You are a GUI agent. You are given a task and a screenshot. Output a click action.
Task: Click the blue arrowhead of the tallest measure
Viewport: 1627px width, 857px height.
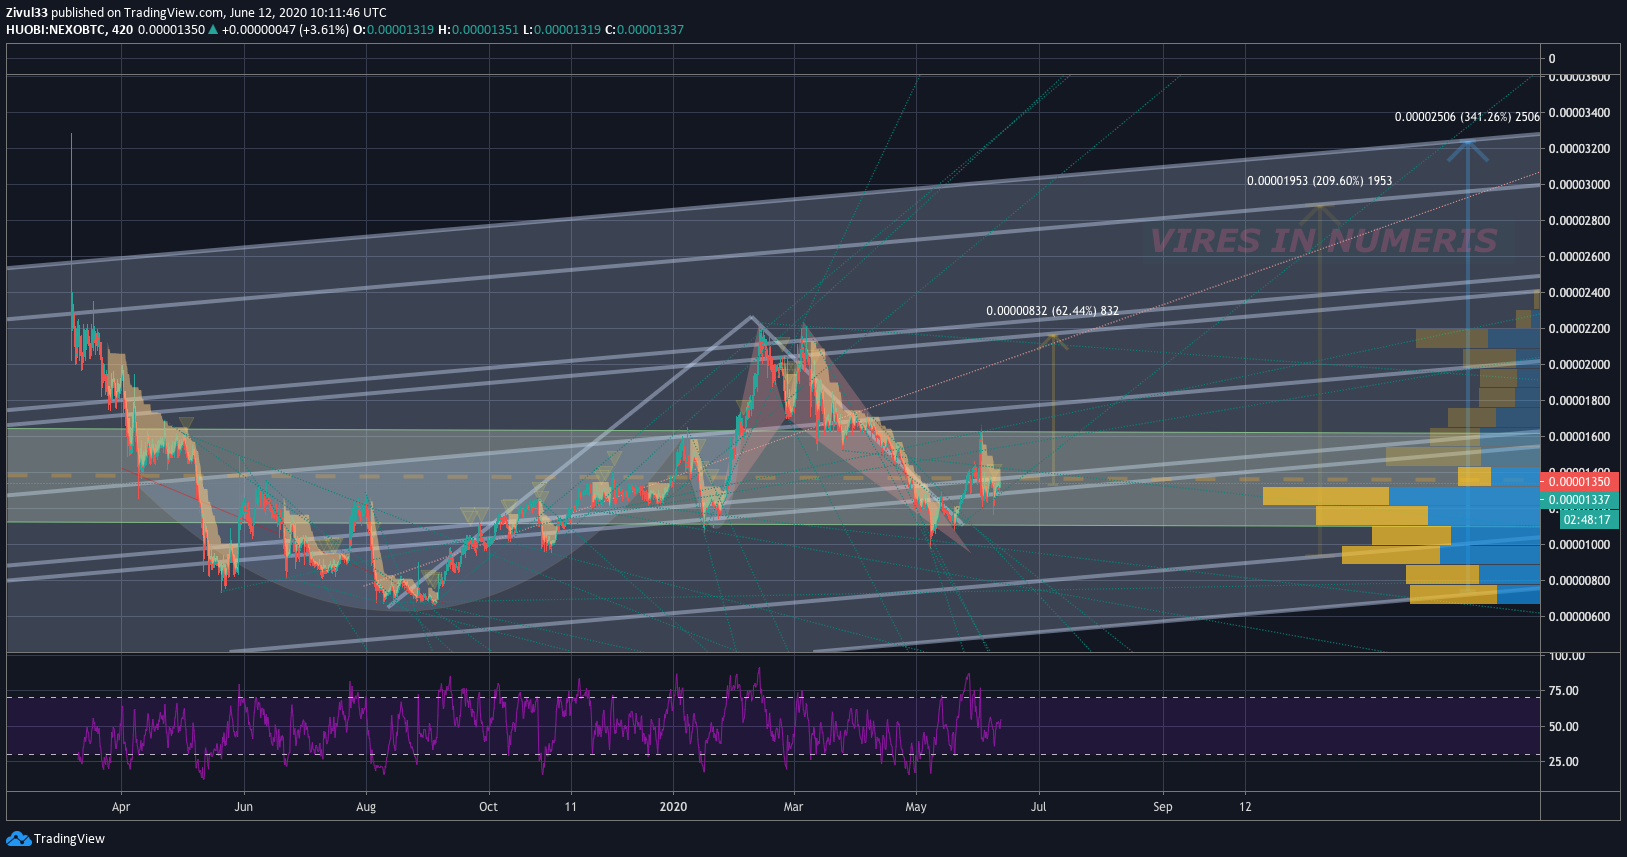1467,150
